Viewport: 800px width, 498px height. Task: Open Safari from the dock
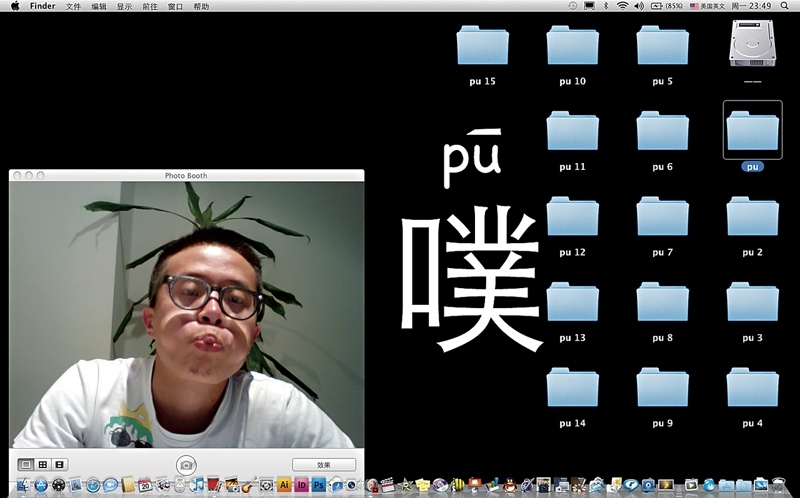click(93, 485)
